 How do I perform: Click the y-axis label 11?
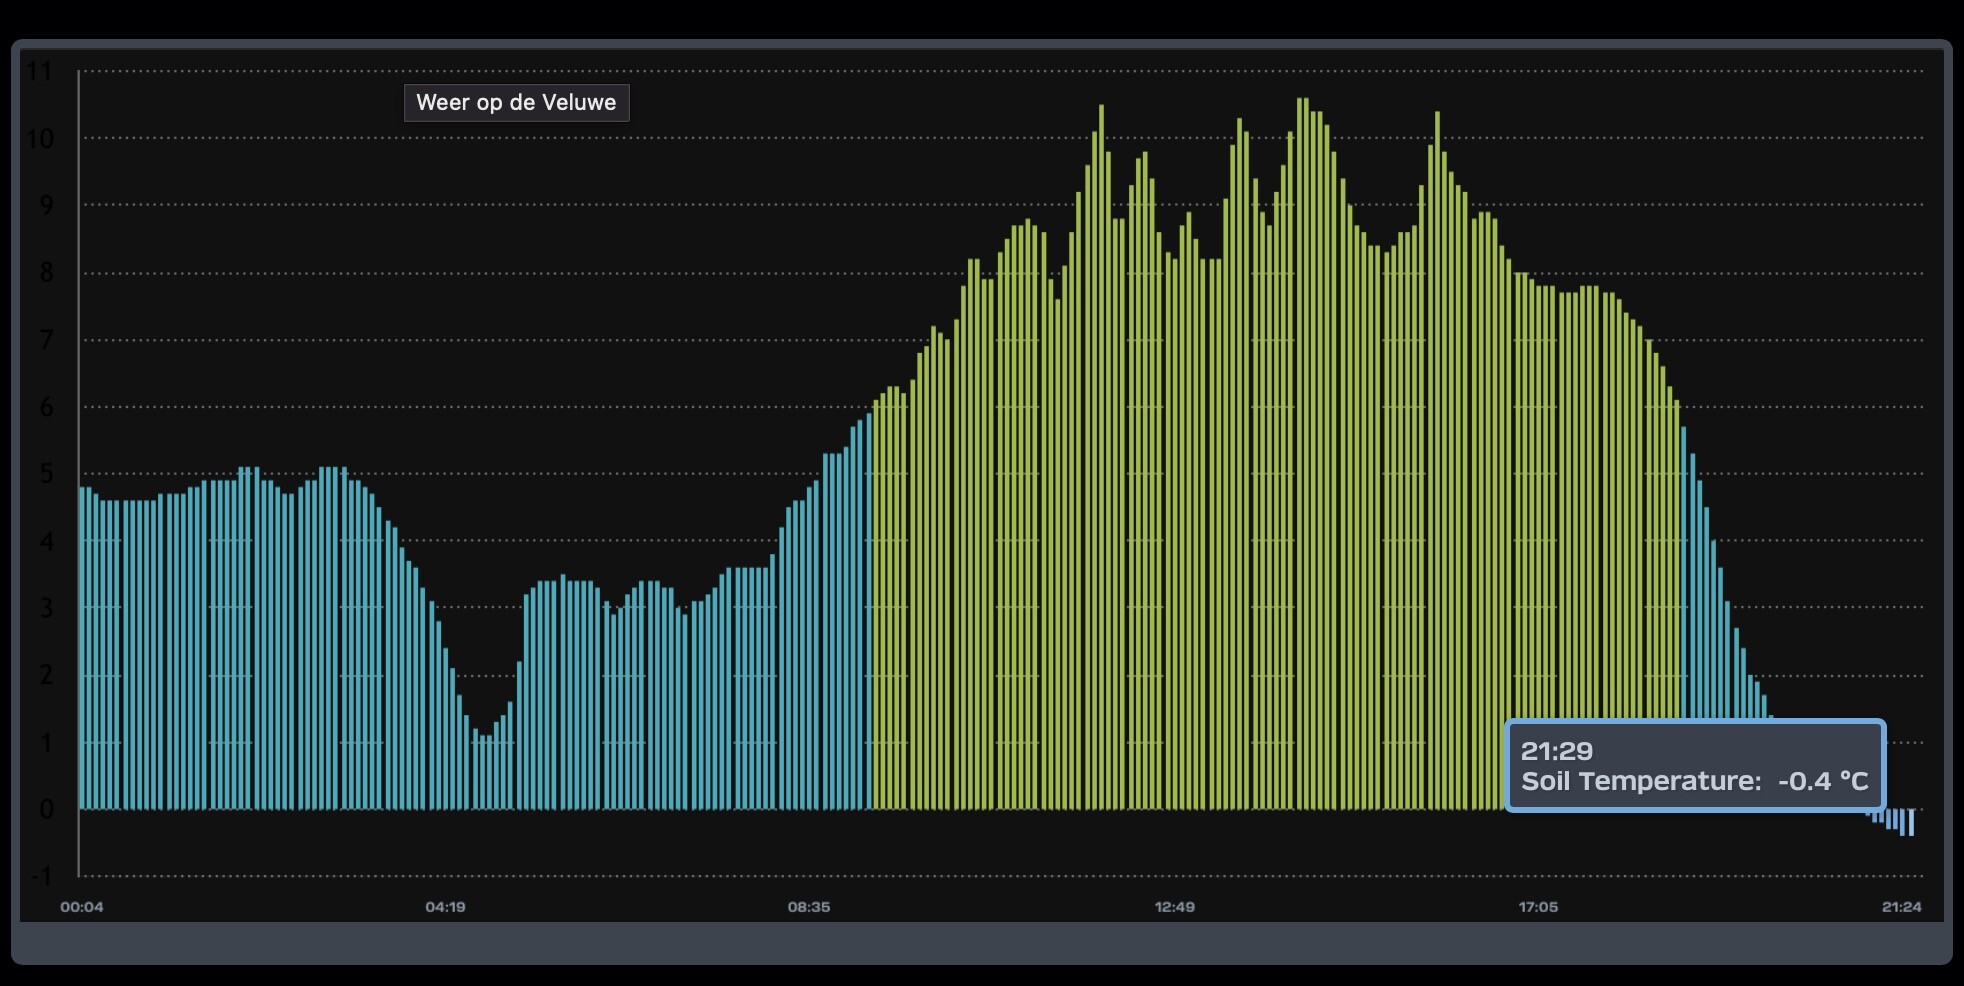(x=40, y=71)
